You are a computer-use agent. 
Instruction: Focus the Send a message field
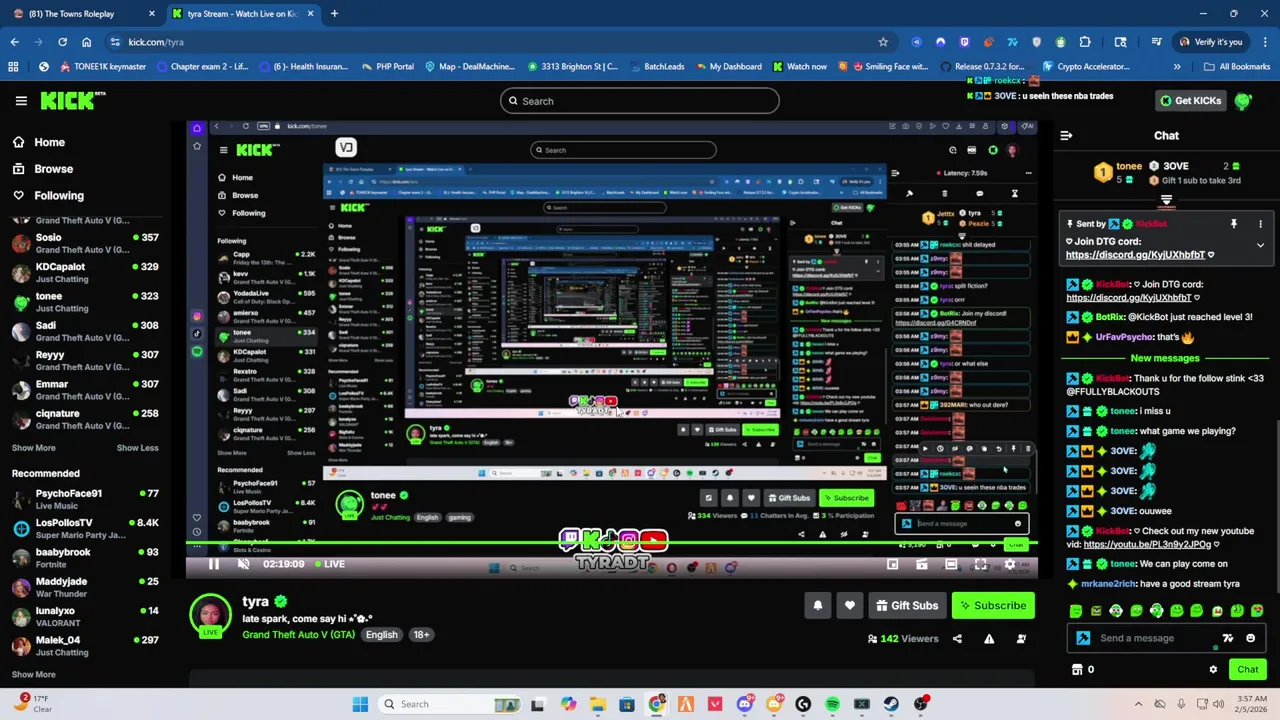coord(1150,638)
